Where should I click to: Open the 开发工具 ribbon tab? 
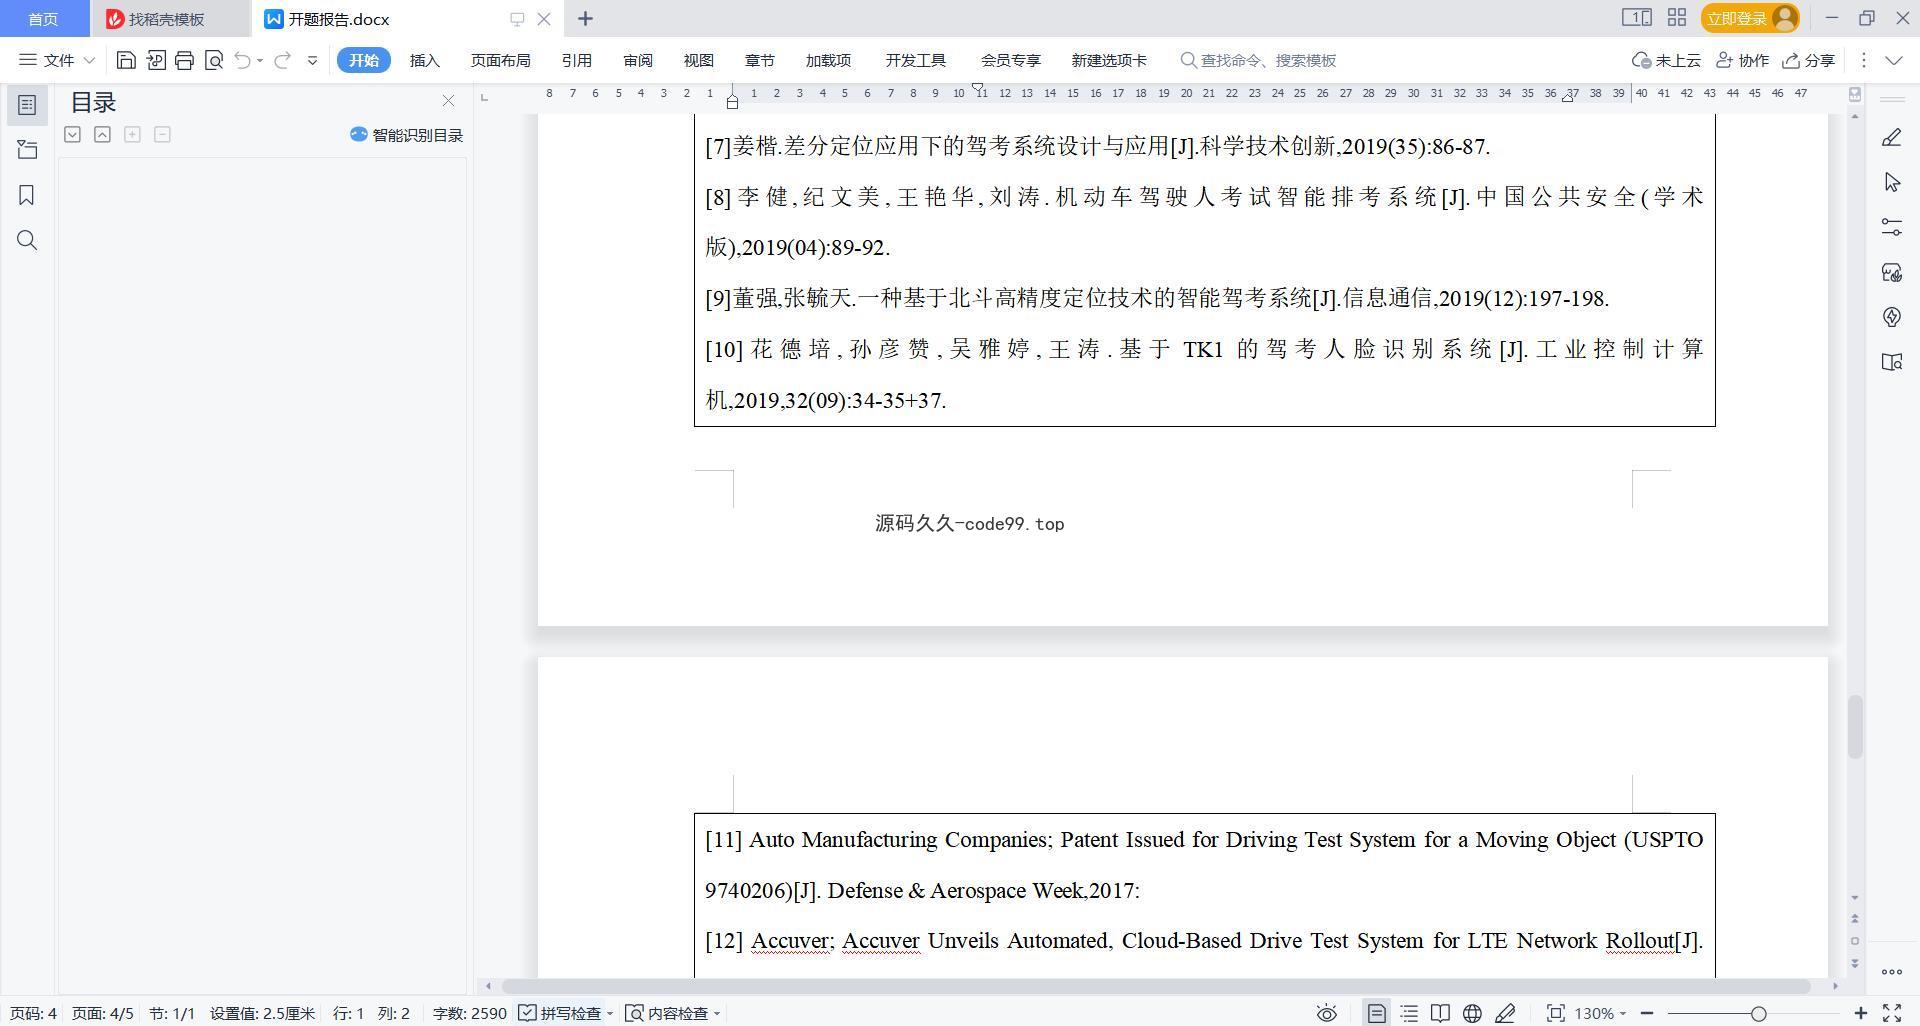(915, 60)
